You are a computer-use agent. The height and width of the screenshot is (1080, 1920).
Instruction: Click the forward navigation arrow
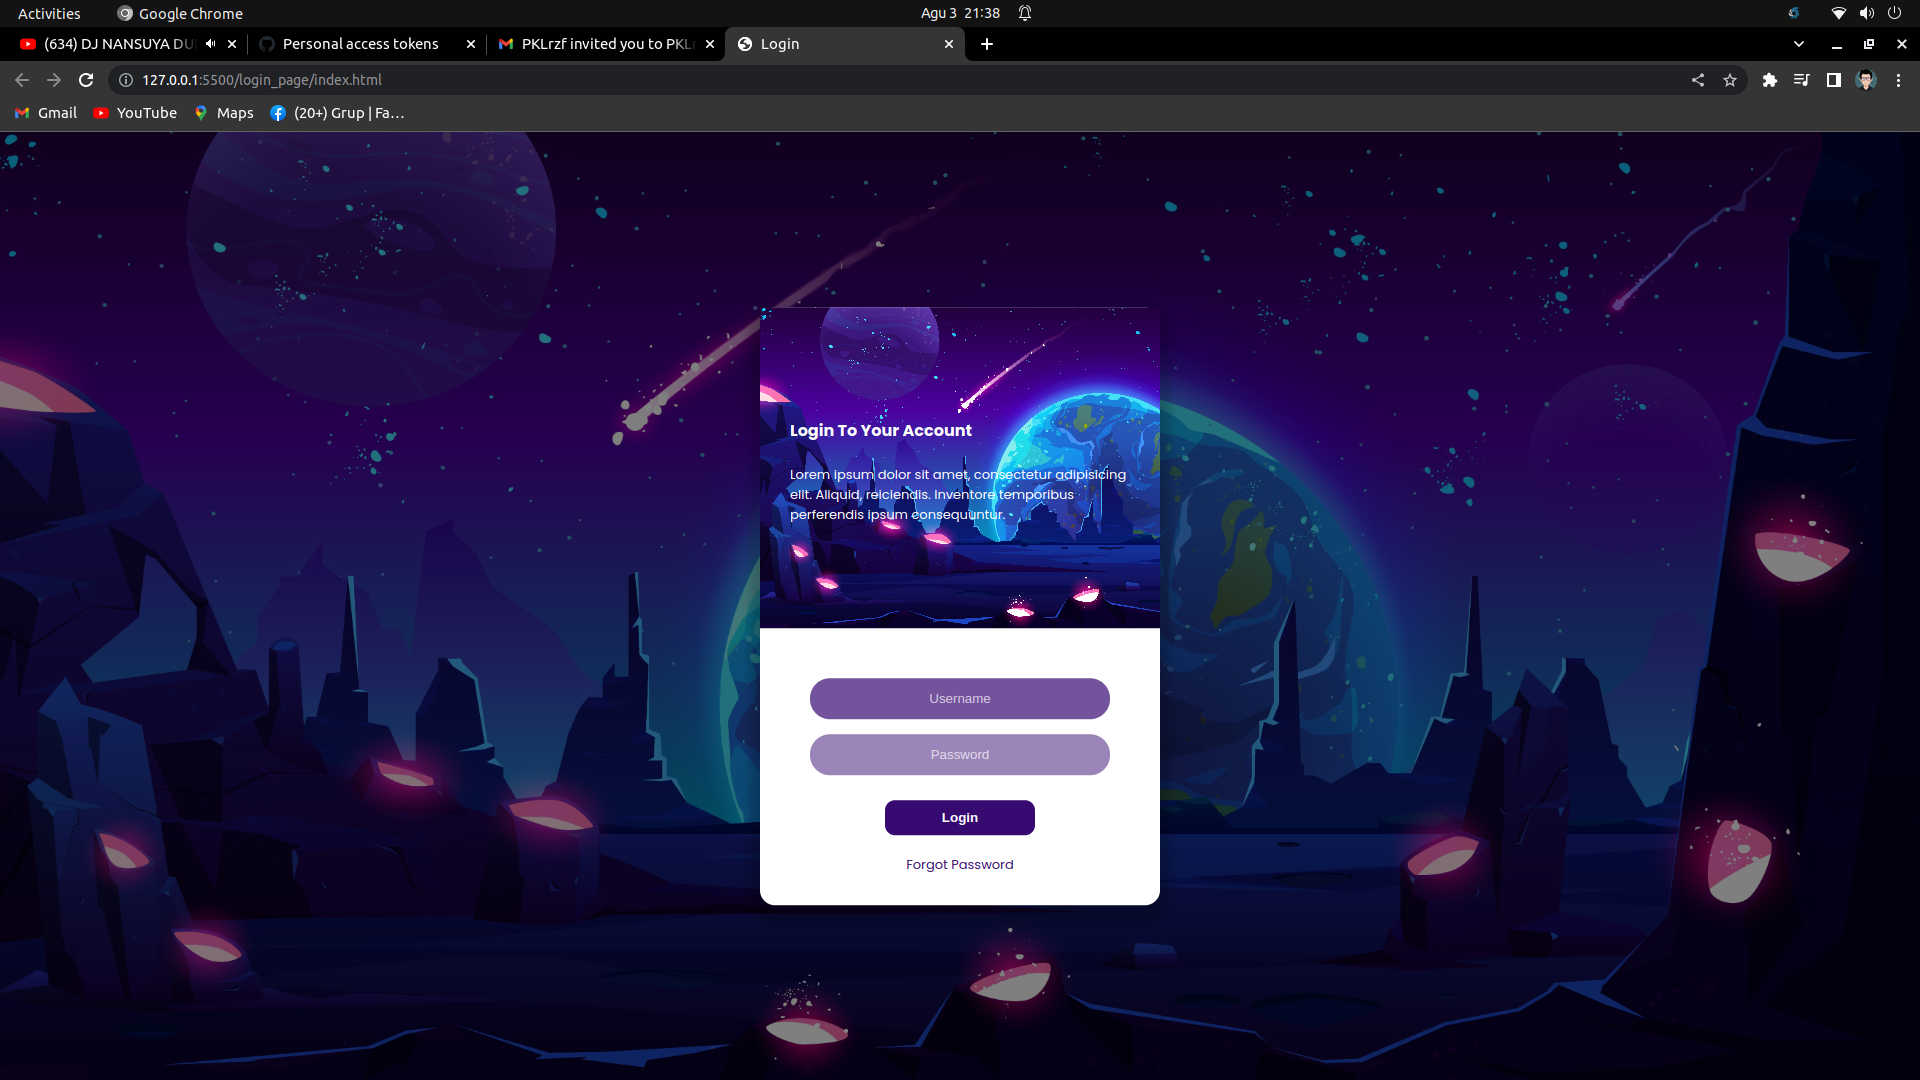54,80
